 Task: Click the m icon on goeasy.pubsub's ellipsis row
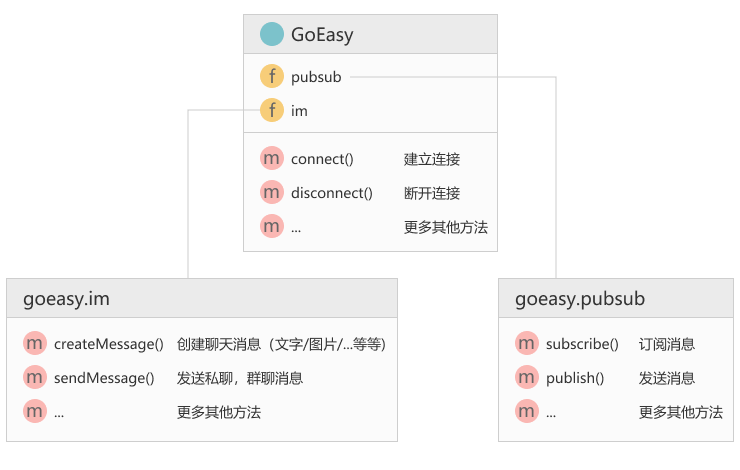click(527, 411)
